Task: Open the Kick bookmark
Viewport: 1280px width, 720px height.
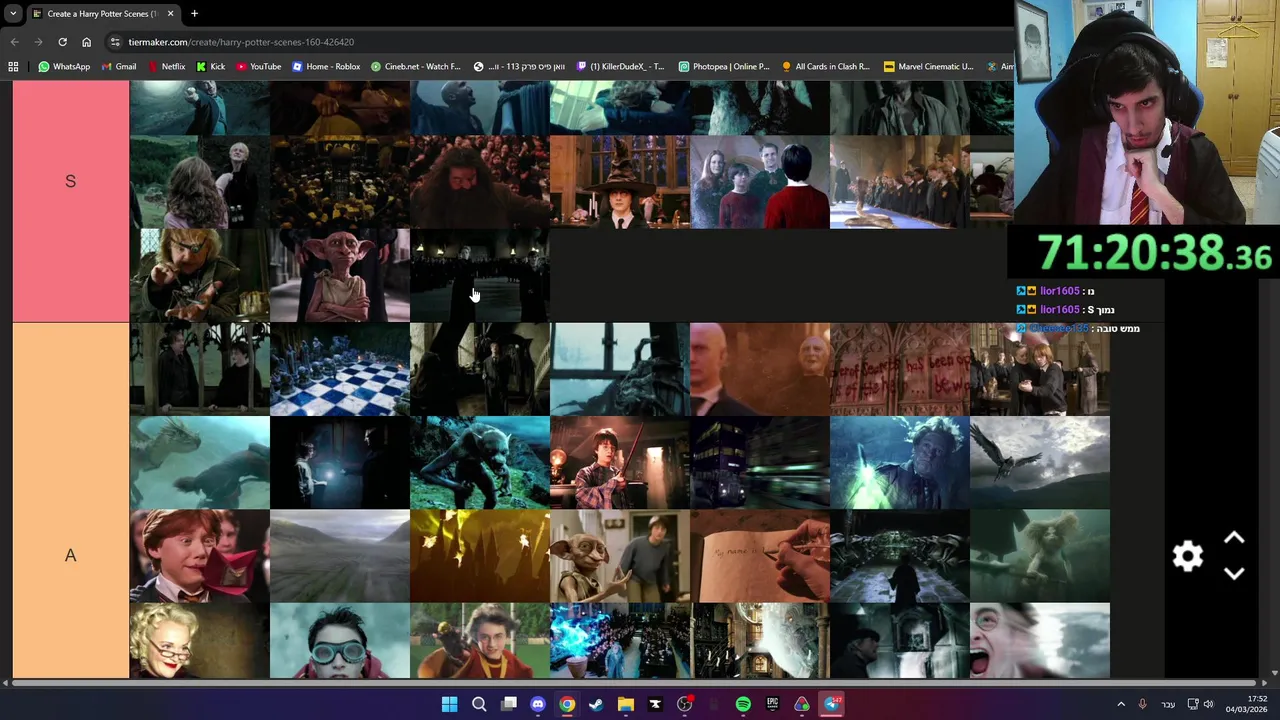Action: click(x=210, y=66)
